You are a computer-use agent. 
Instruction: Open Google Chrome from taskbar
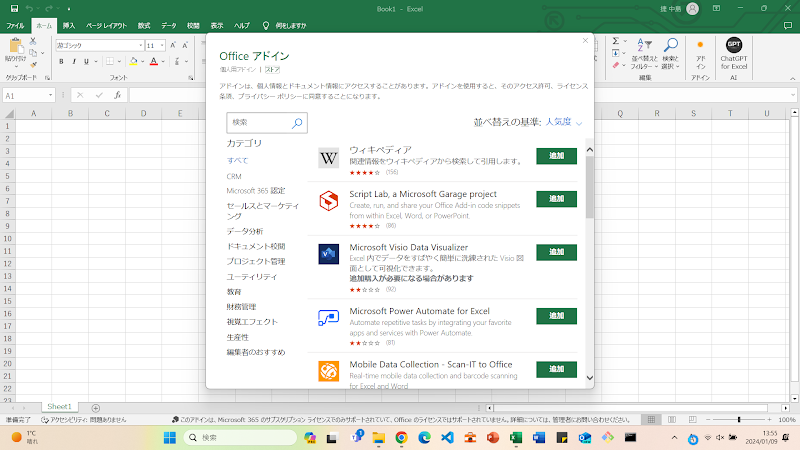pyautogui.click(x=402, y=437)
